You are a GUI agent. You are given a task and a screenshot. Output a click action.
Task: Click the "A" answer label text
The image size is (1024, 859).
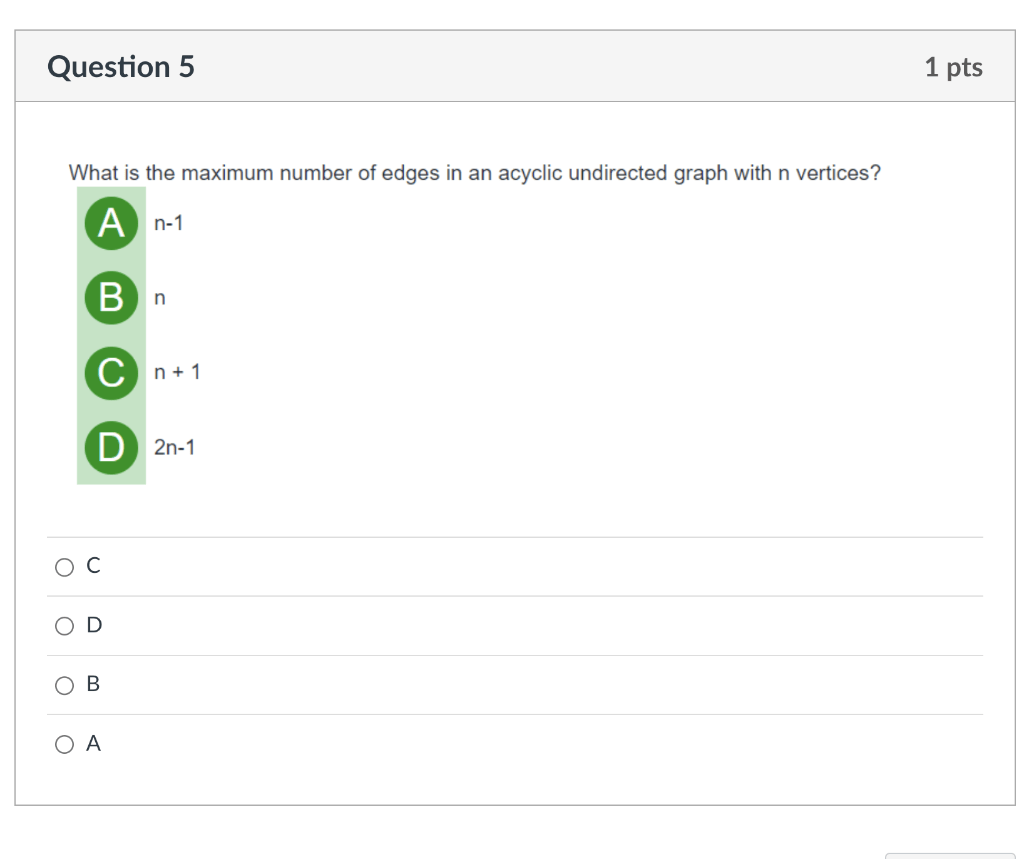(x=94, y=743)
